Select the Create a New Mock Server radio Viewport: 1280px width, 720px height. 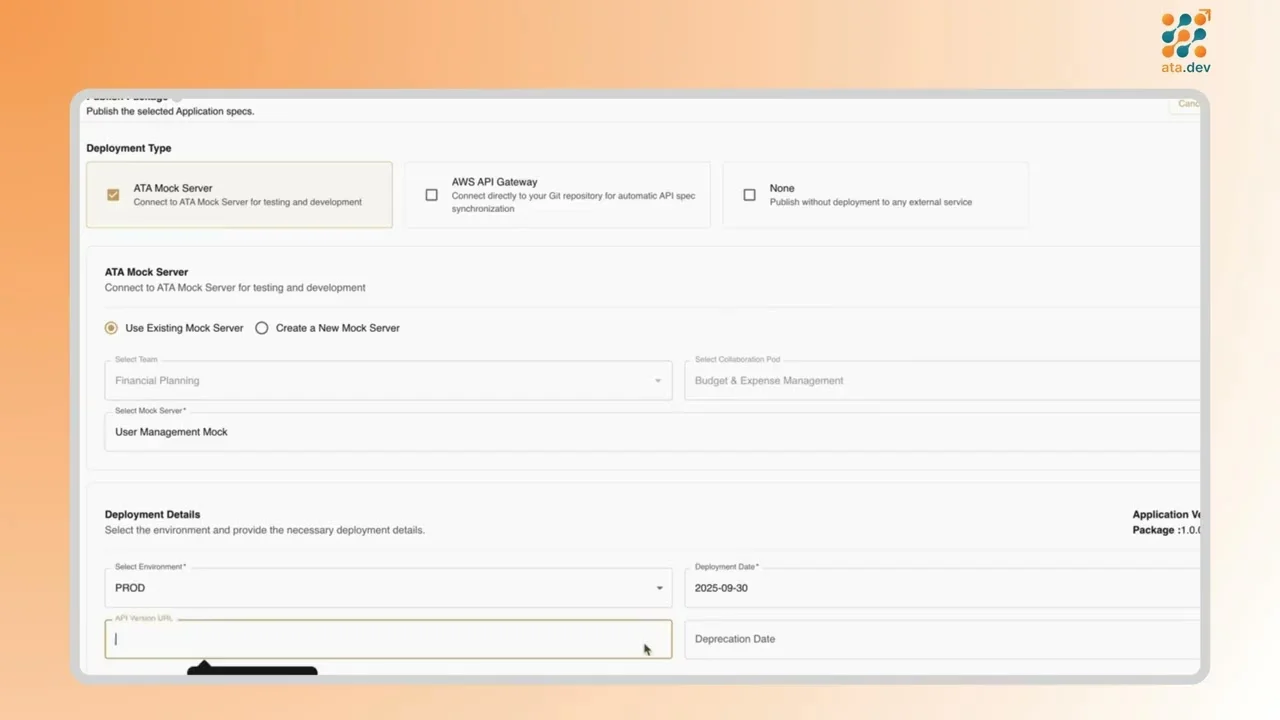click(x=262, y=328)
